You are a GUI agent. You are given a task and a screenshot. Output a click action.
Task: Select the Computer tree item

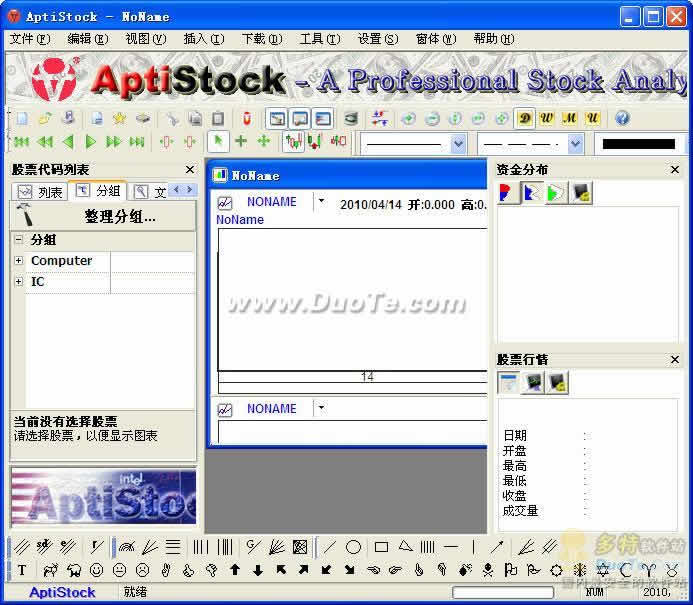pos(61,260)
